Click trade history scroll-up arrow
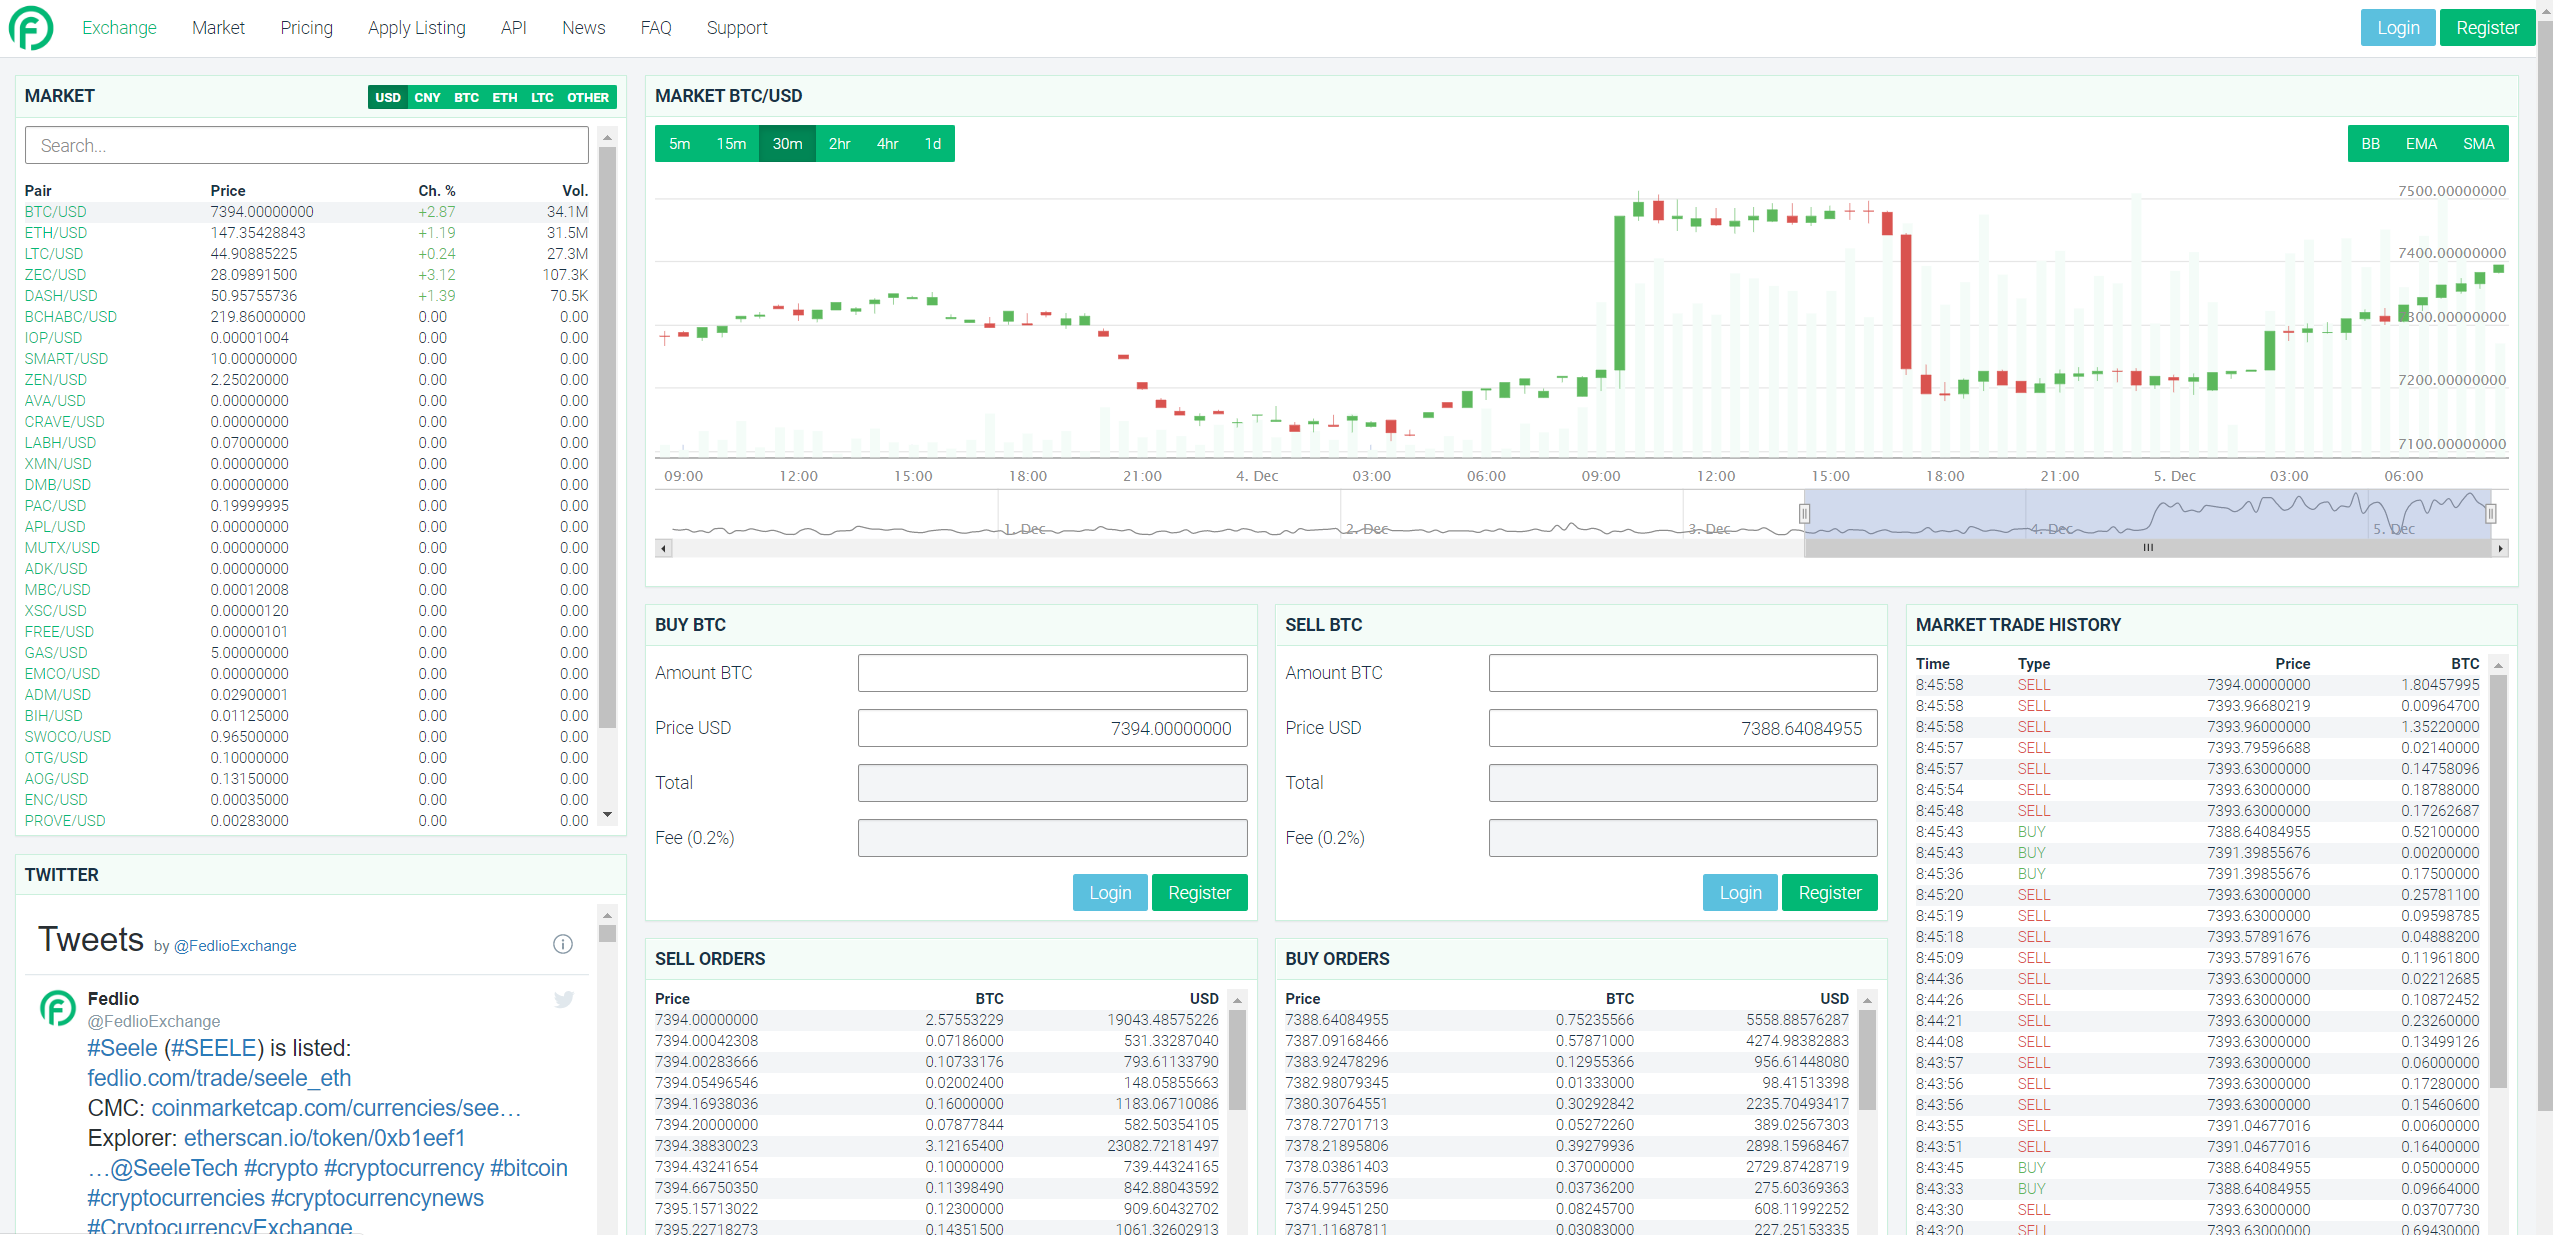 pyautogui.click(x=2498, y=665)
